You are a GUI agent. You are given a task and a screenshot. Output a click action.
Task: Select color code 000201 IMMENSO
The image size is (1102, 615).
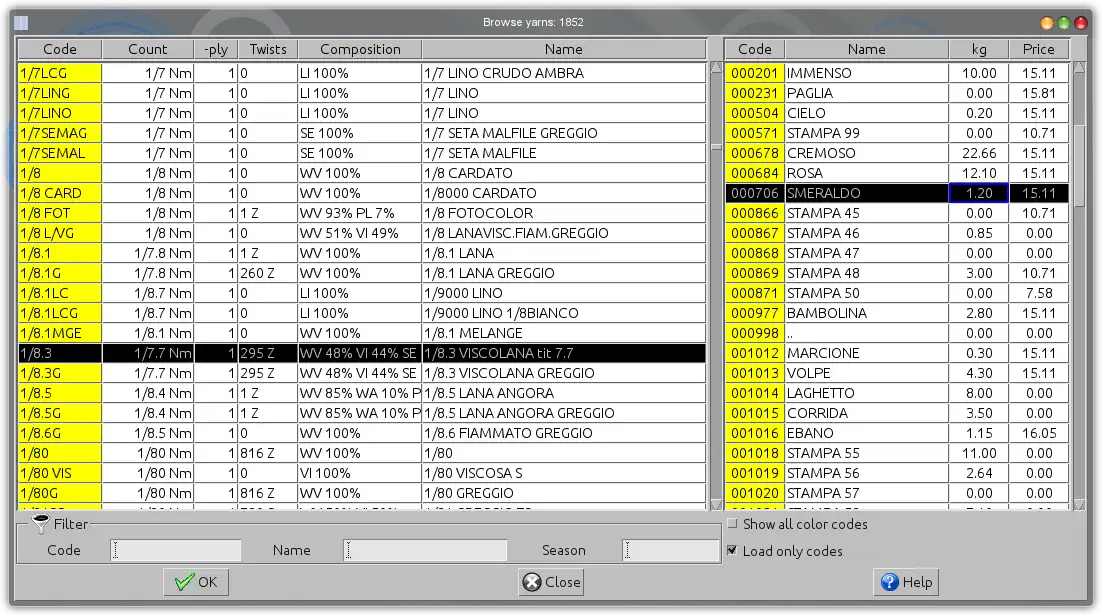(x=755, y=73)
